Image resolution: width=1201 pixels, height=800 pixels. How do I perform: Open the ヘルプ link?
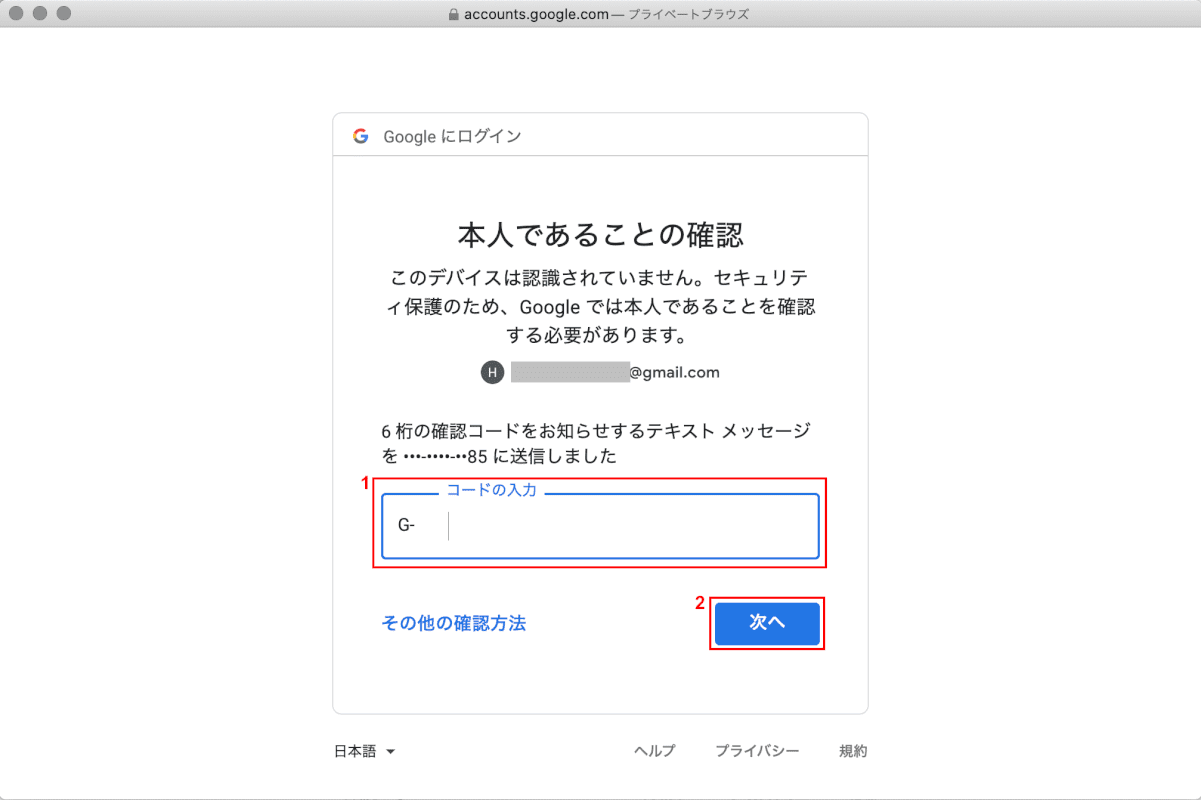655,751
